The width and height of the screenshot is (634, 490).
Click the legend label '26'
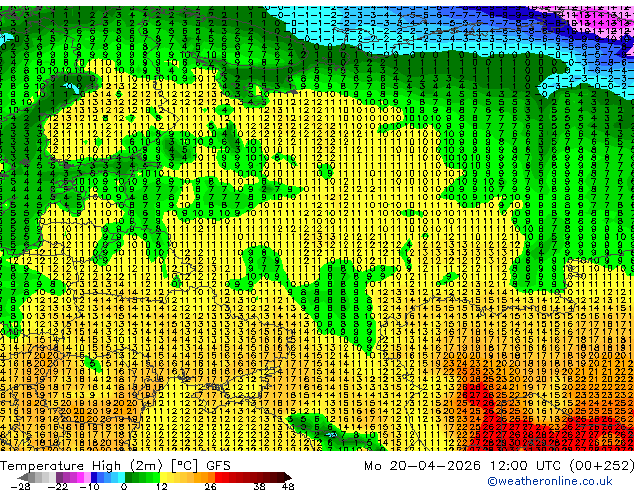pyautogui.click(x=210, y=486)
